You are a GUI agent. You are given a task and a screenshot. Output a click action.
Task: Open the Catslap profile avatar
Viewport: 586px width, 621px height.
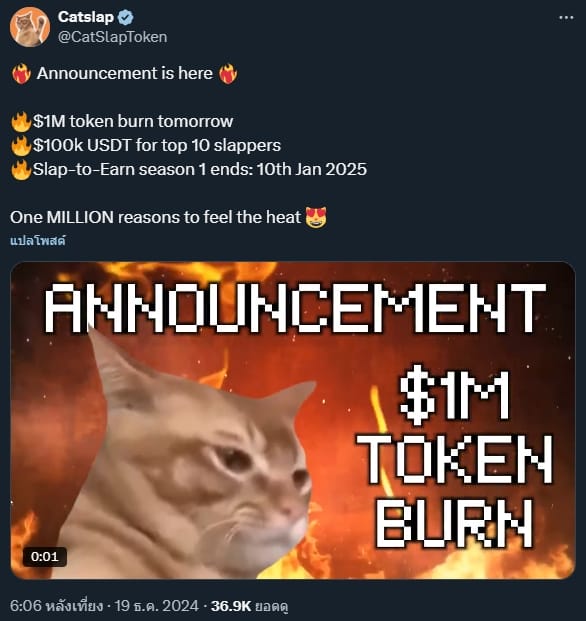pyautogui.click(x=30, y=27)
